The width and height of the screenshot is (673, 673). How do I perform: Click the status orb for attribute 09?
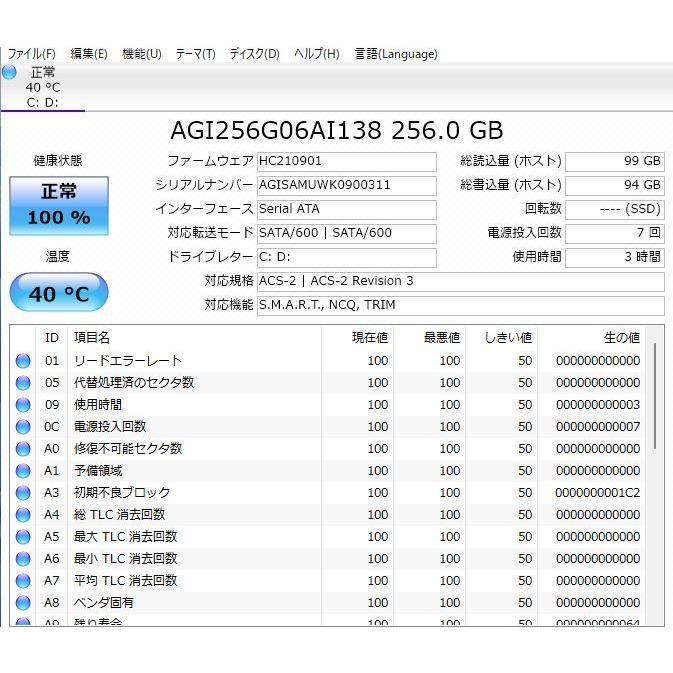23,405
